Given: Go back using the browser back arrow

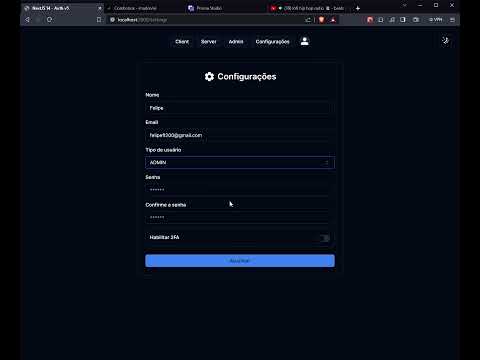Looking at the screenshot, I should tap(27, 20).
